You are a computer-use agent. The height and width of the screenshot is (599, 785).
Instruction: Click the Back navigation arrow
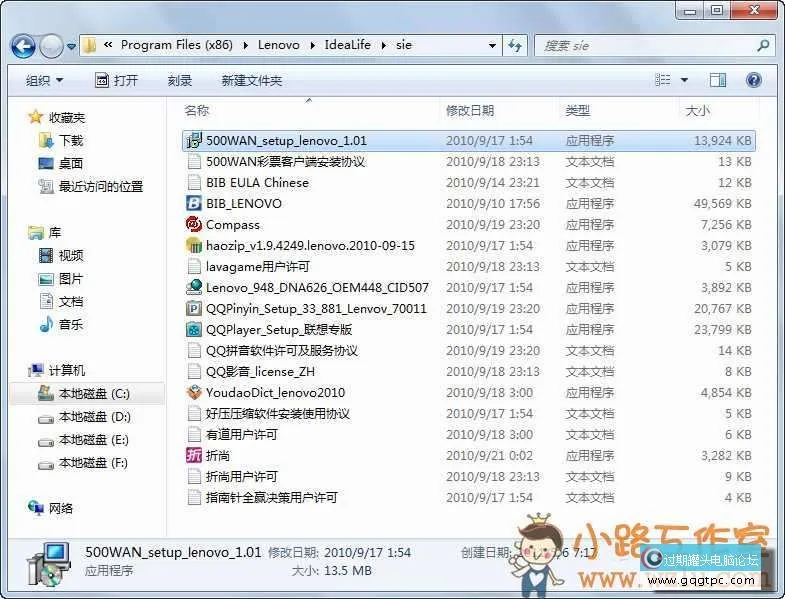23,46
